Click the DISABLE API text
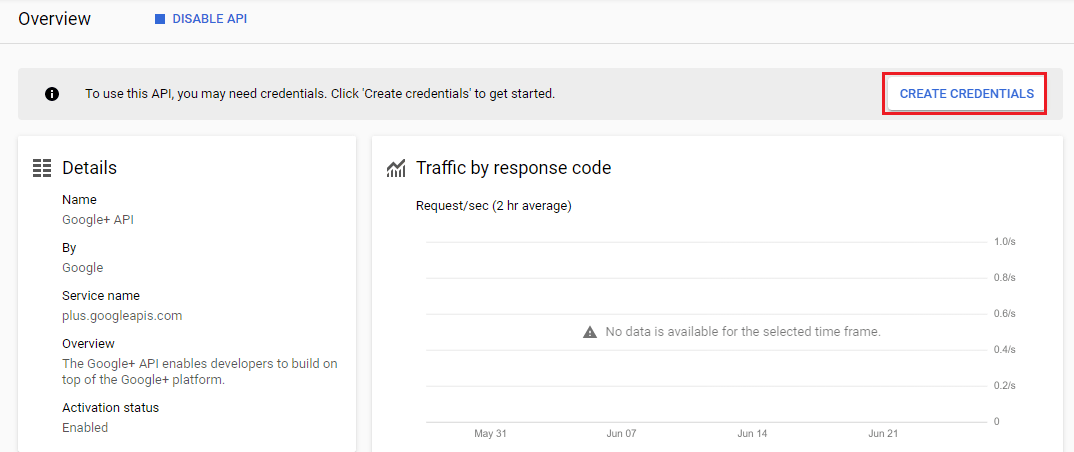1074x452 pixels. pyautogui.click(x=210, y=19)
